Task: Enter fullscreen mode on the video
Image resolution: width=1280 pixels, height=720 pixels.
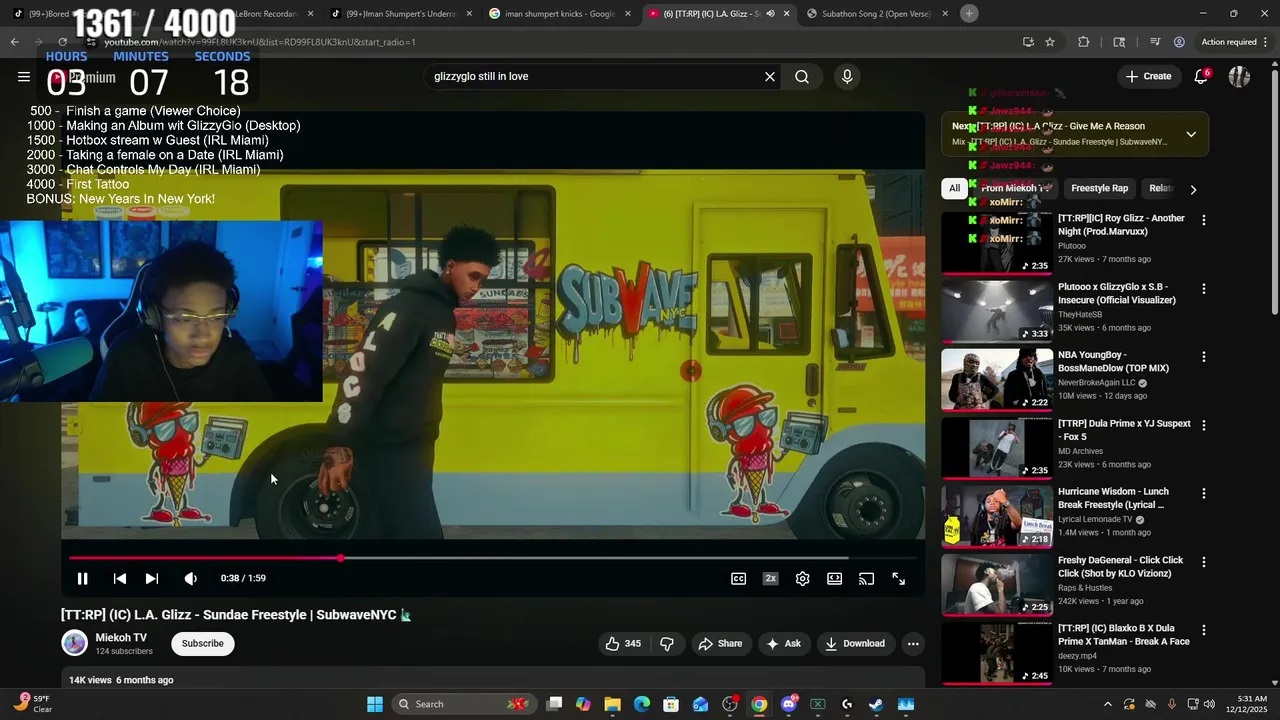Action: tap(898, 578)
